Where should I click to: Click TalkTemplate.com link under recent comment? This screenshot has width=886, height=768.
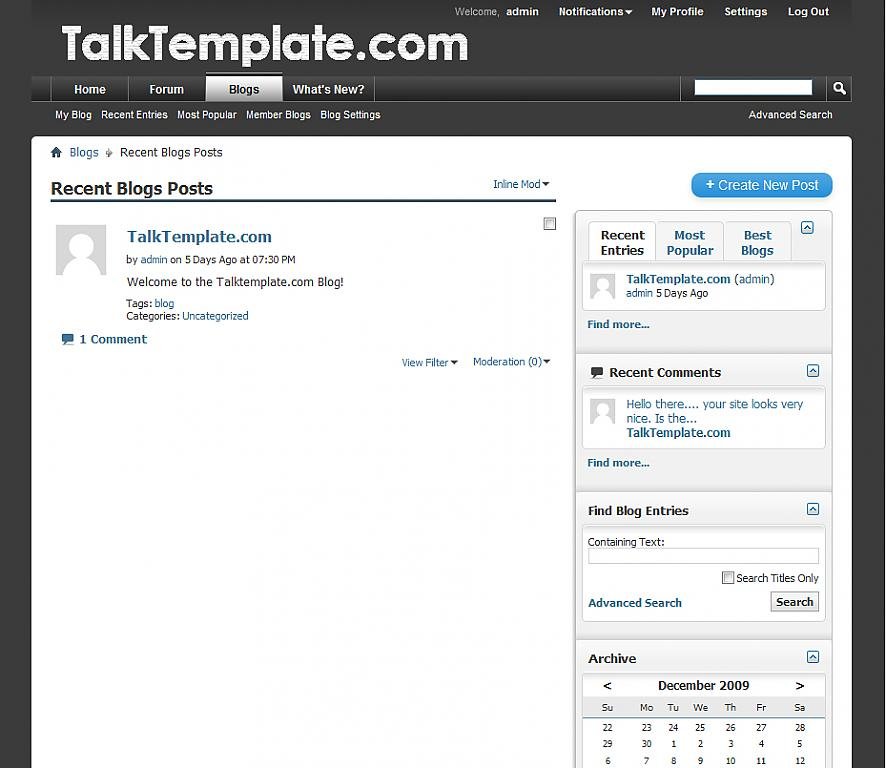click(678, 433)
